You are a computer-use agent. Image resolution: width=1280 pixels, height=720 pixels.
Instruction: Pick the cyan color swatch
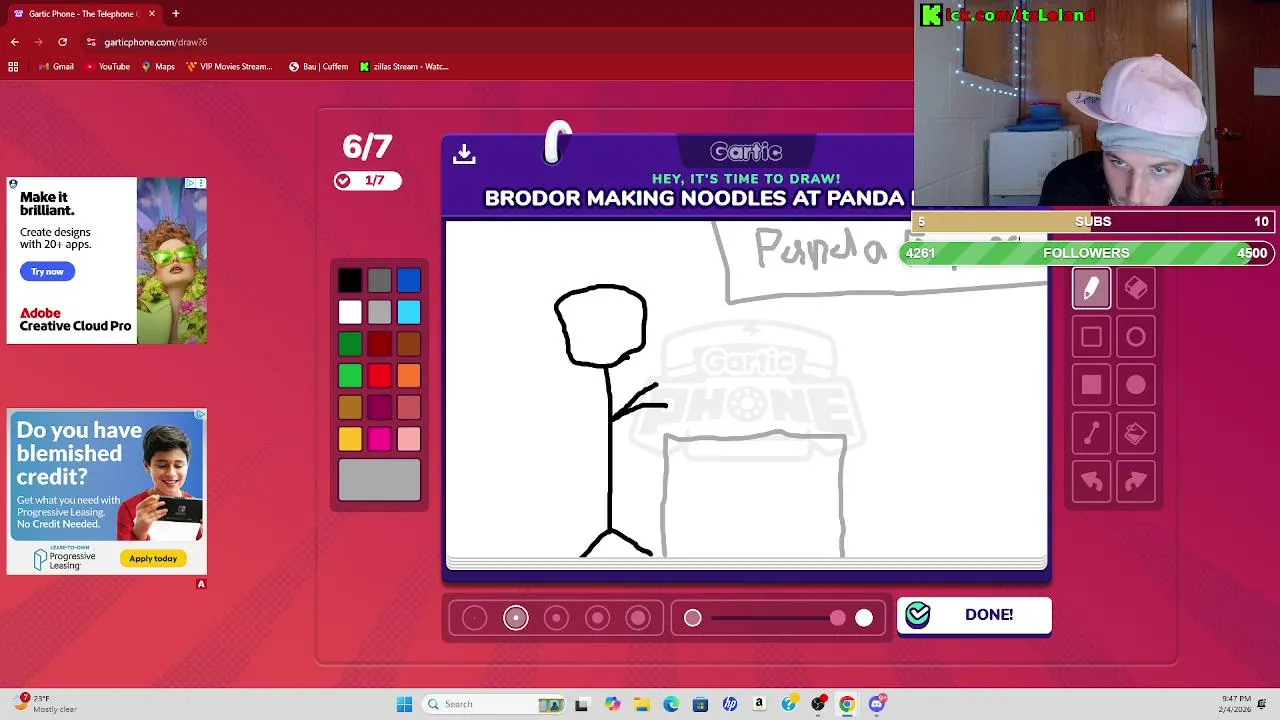[x=408, y=313]
